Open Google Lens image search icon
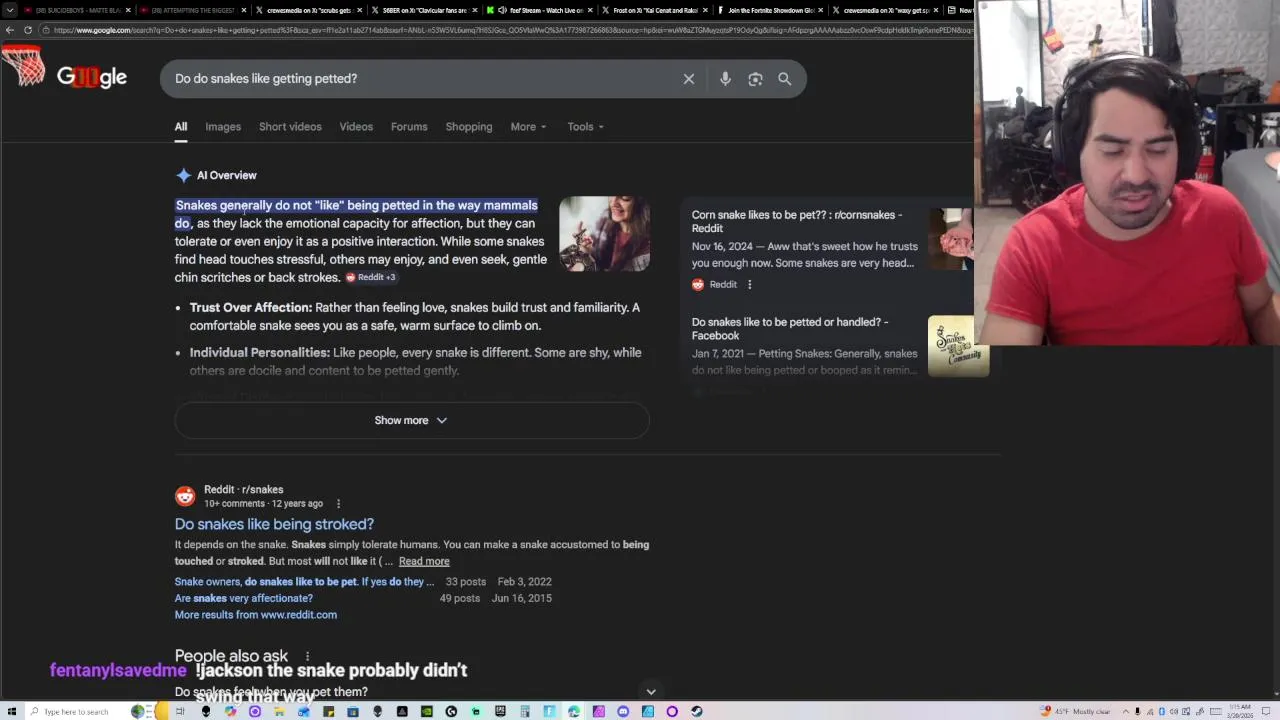This screenshot has height=720, width=1280. (755, 79)
